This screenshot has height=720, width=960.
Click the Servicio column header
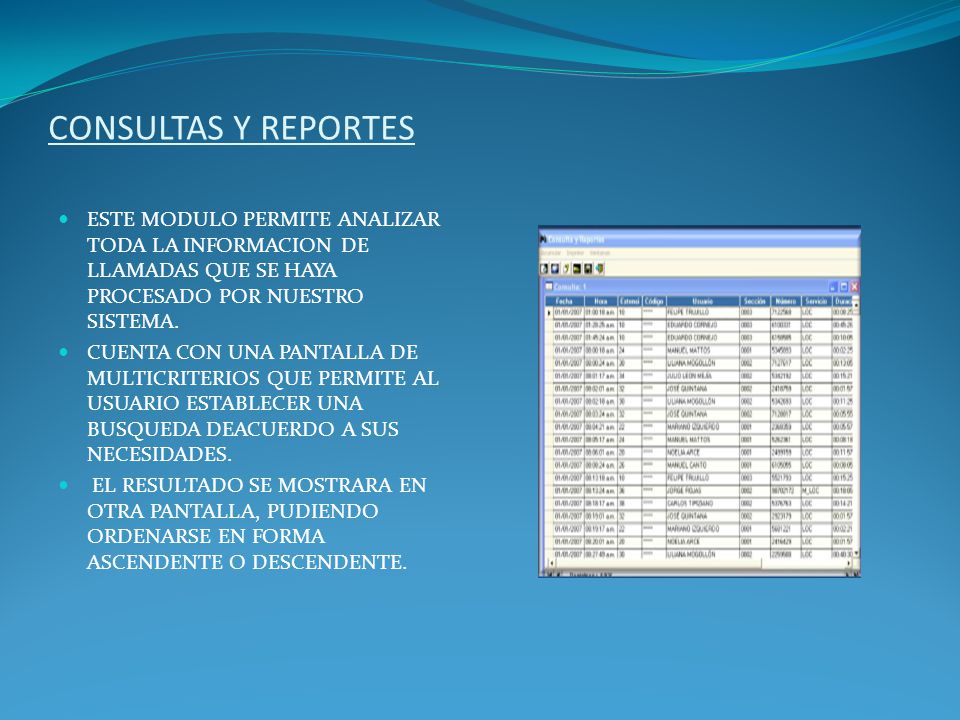817,301
